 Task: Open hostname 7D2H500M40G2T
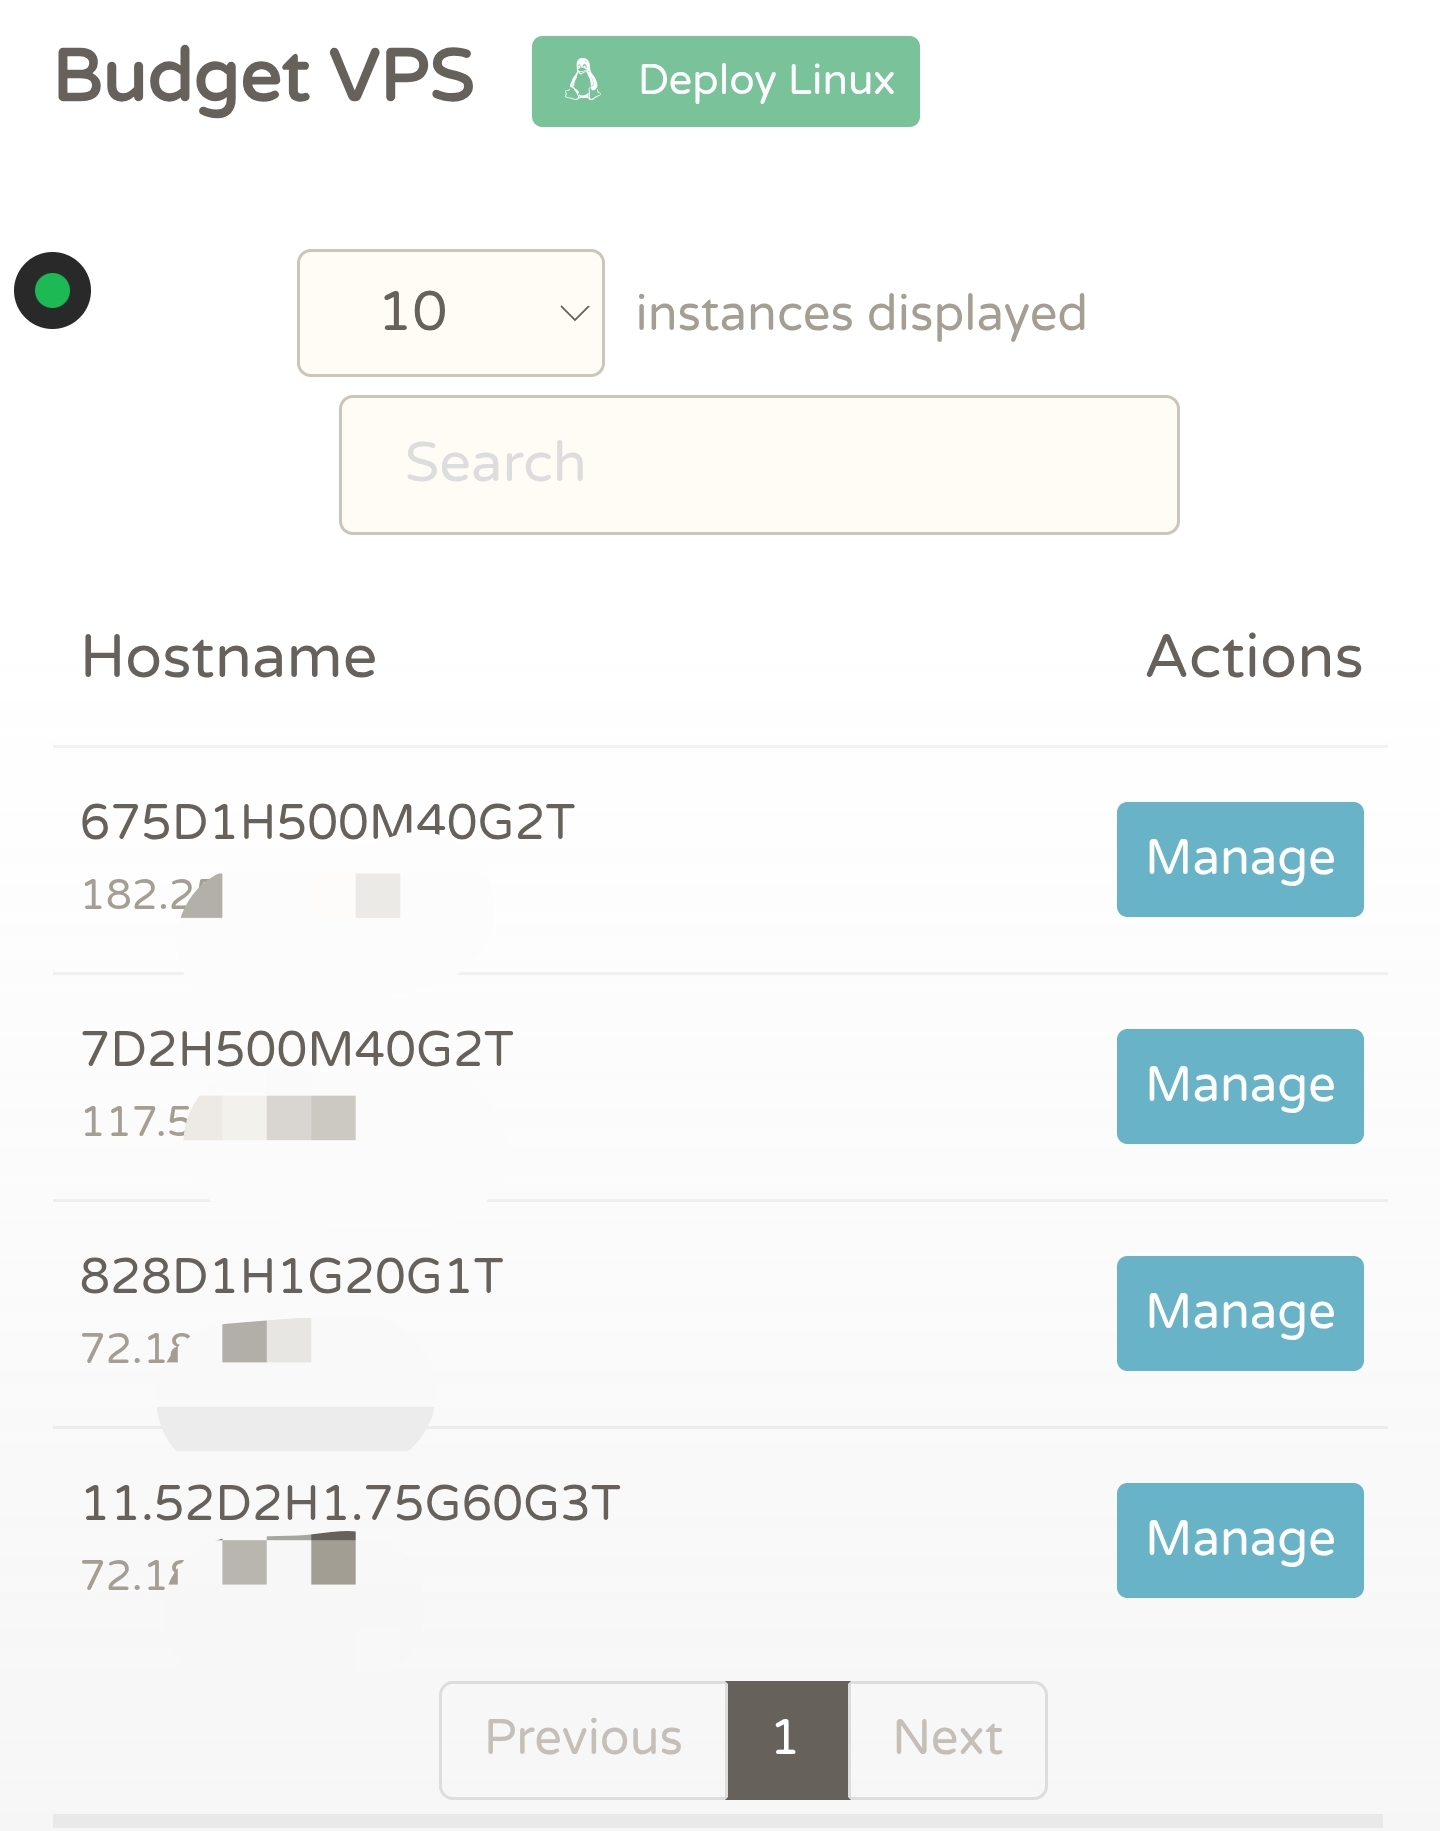coord(297,1049)
